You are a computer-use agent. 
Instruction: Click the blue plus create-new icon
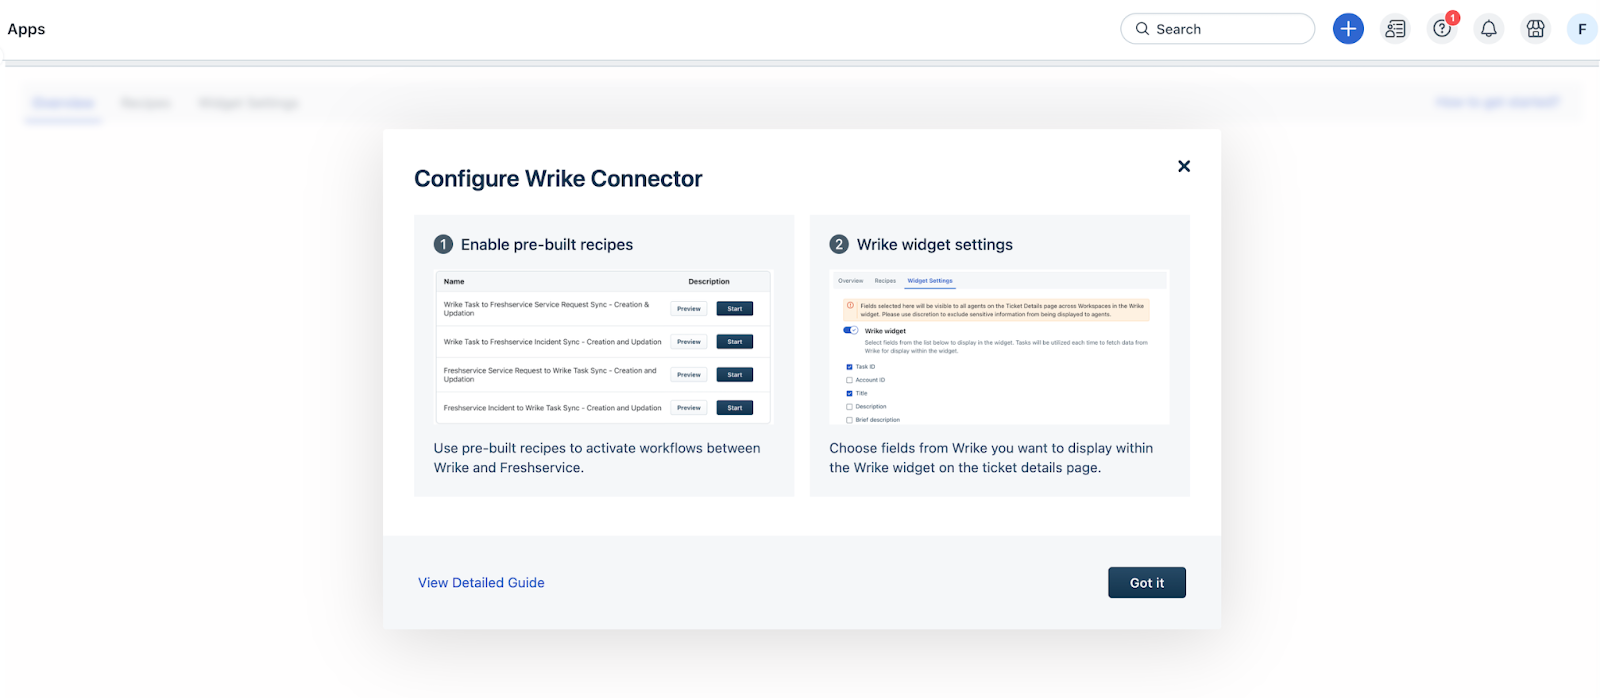pos(1348,29)
